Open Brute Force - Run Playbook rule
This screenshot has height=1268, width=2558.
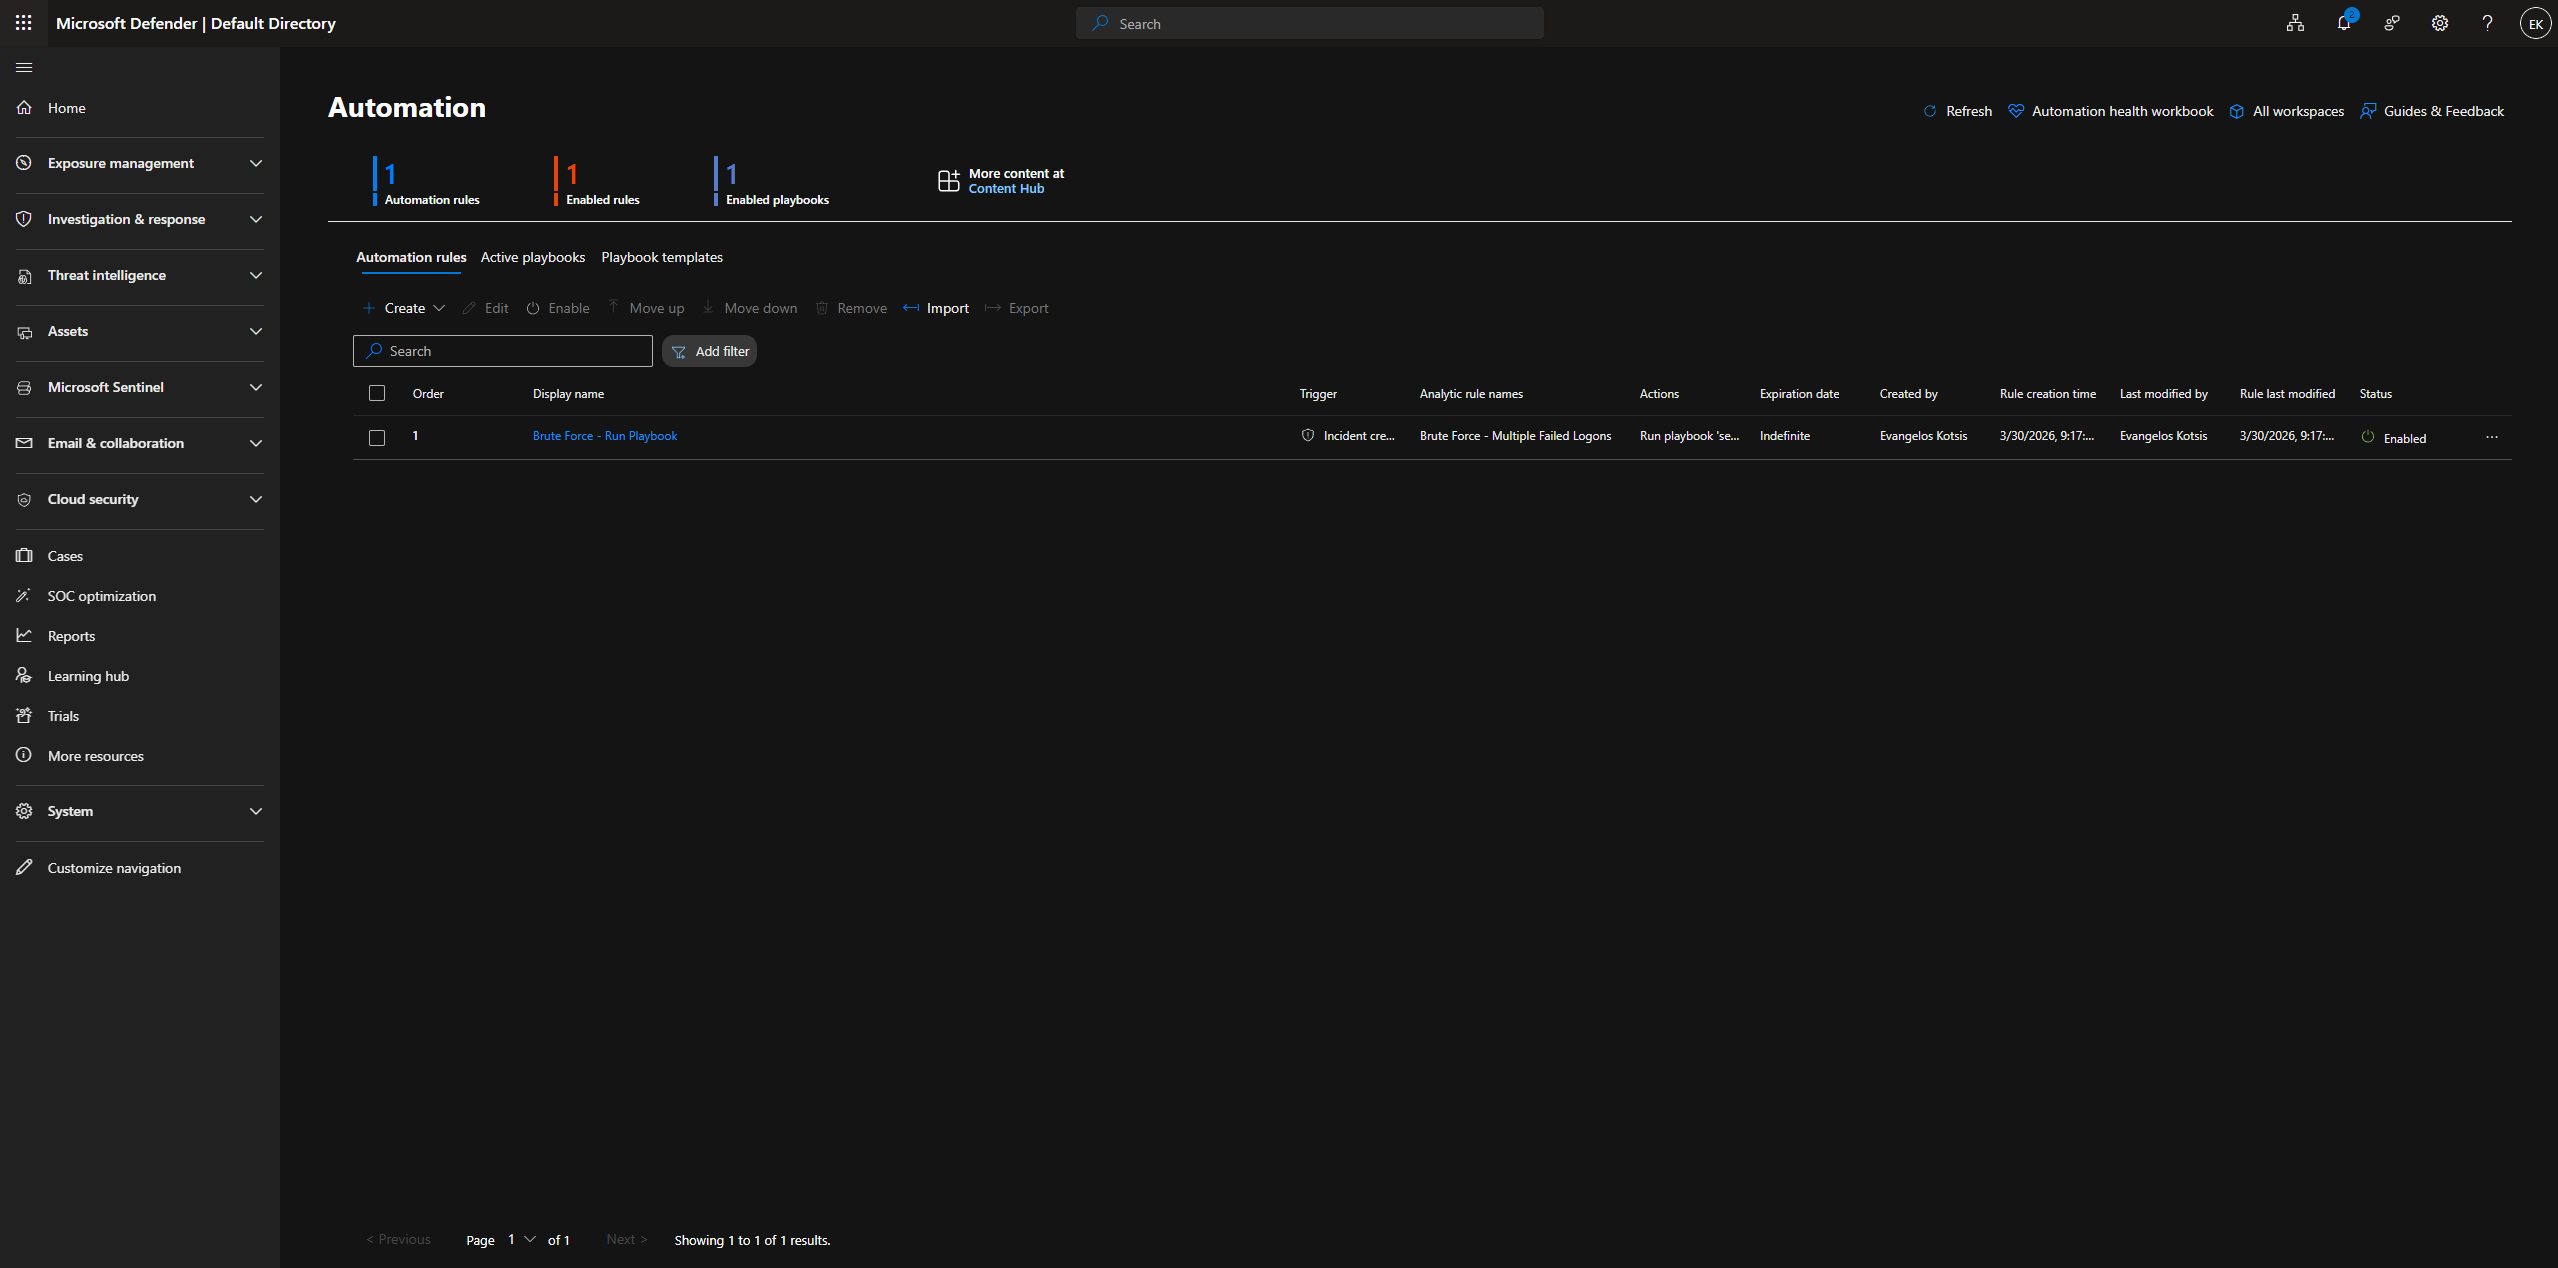point(604,436)
